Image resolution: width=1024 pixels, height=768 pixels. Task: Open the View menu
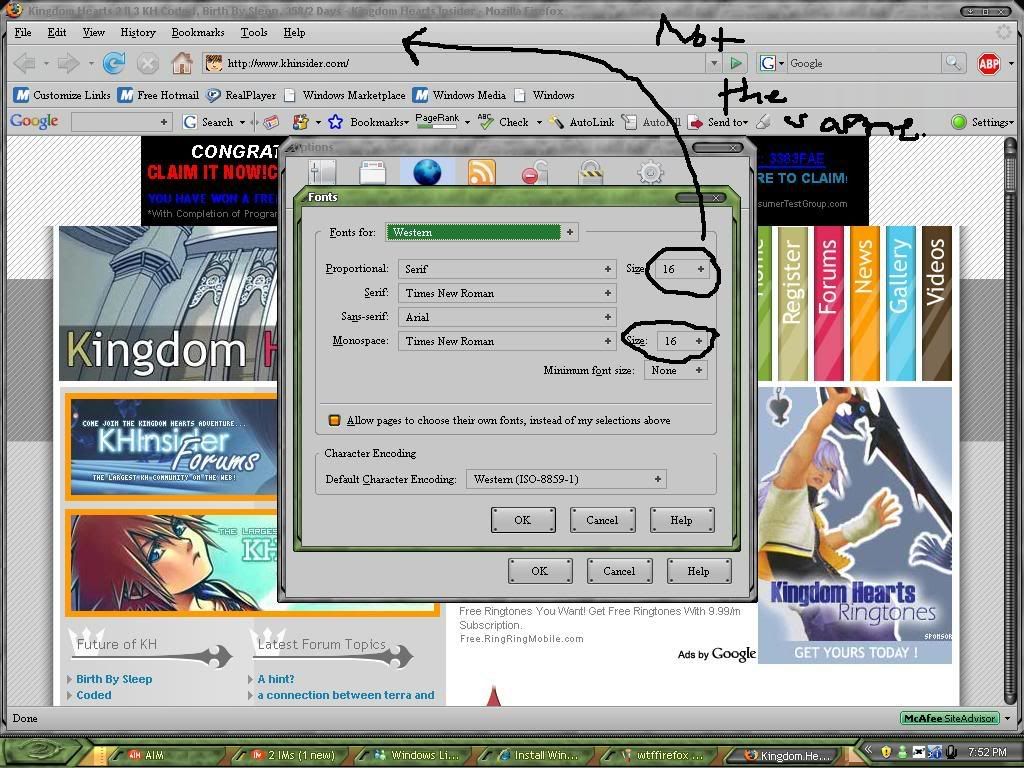click(93, 32)
